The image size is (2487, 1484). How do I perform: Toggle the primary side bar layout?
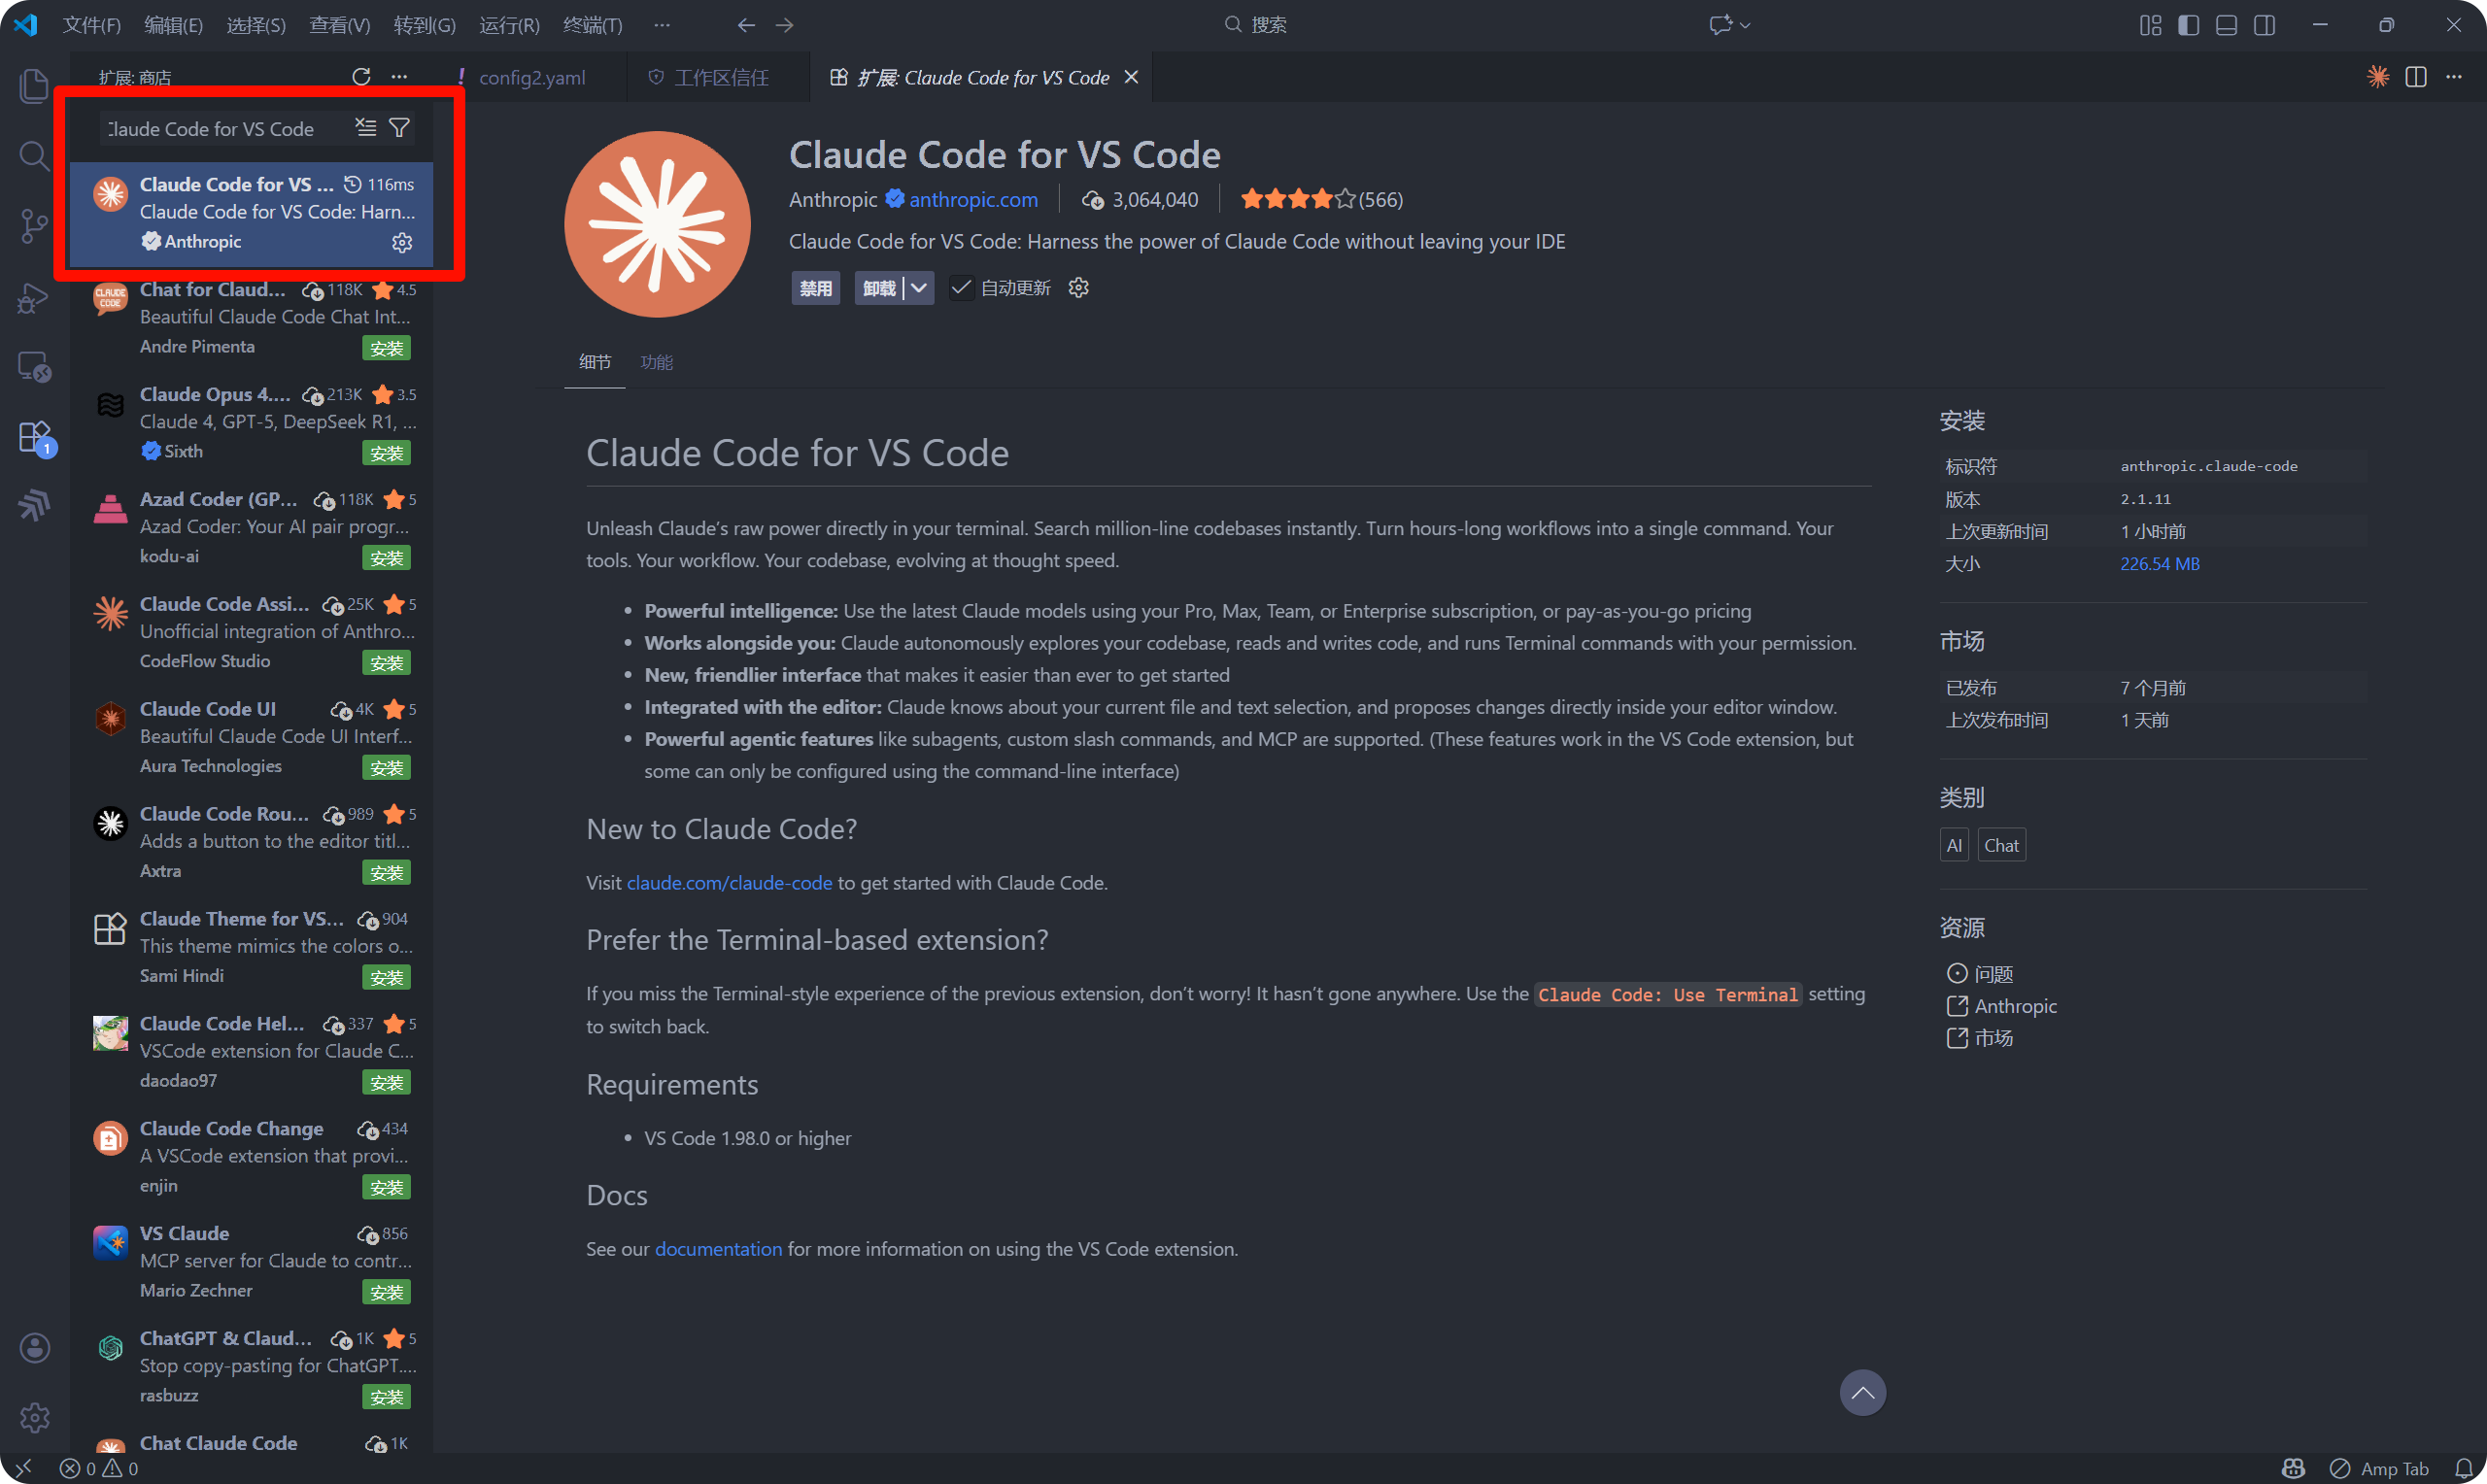click(2188, 25)
